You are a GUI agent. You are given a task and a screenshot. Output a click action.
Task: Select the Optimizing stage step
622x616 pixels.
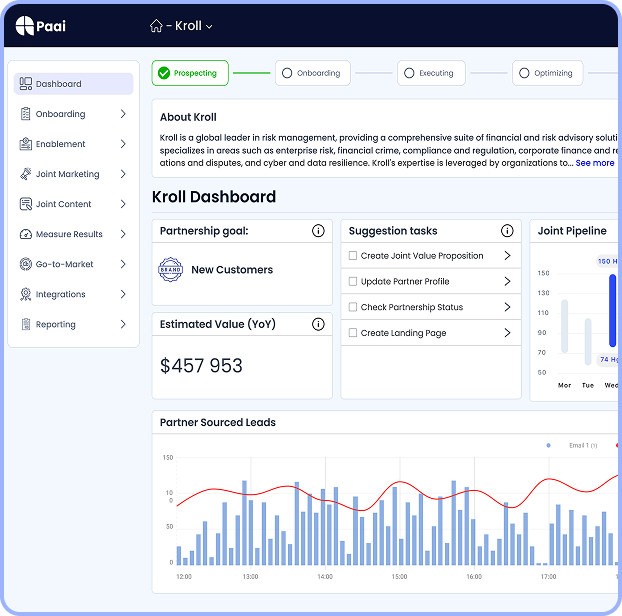click(x=547, y=73)
